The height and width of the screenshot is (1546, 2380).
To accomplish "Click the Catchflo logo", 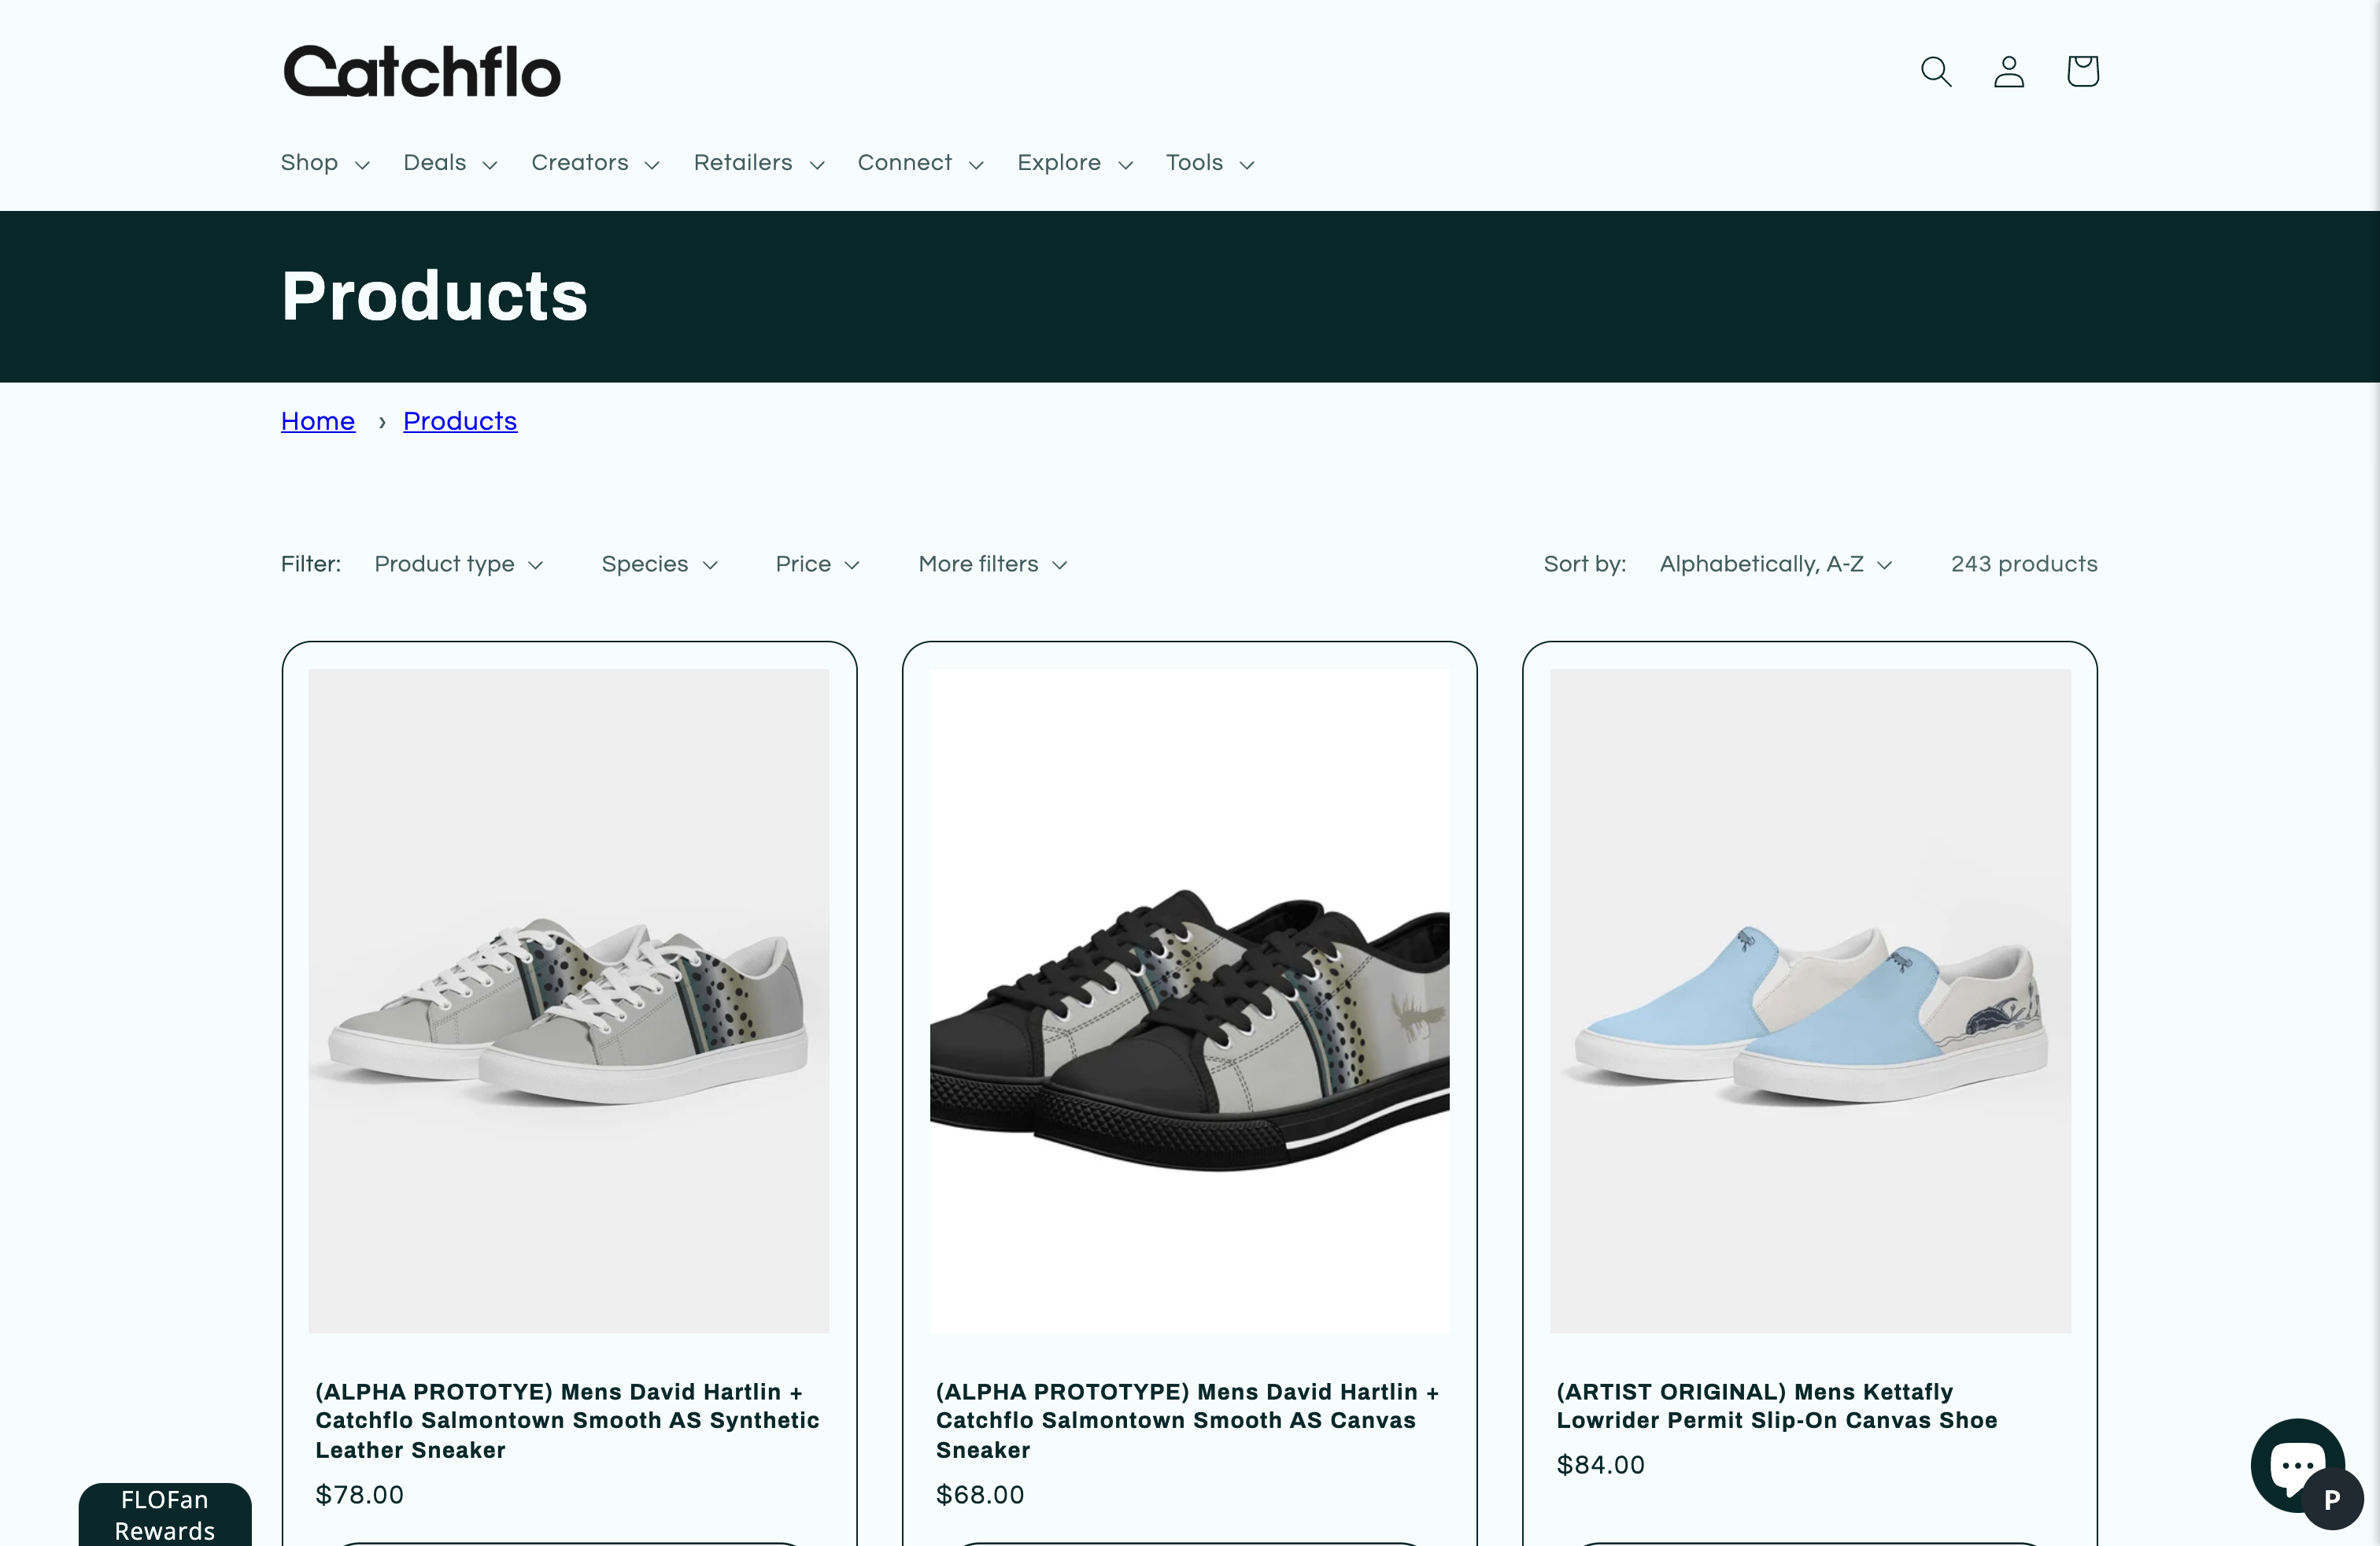I will coord(422,71).
